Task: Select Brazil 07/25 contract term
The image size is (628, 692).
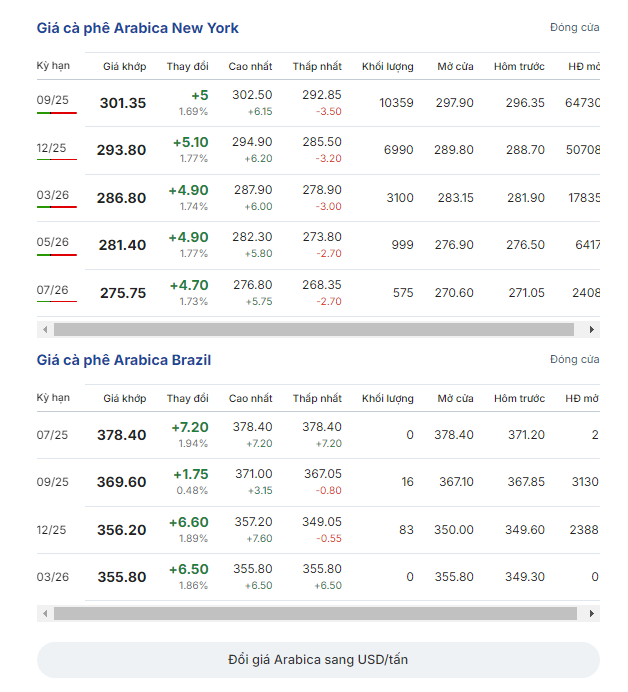Action: [x=52, y=435]
